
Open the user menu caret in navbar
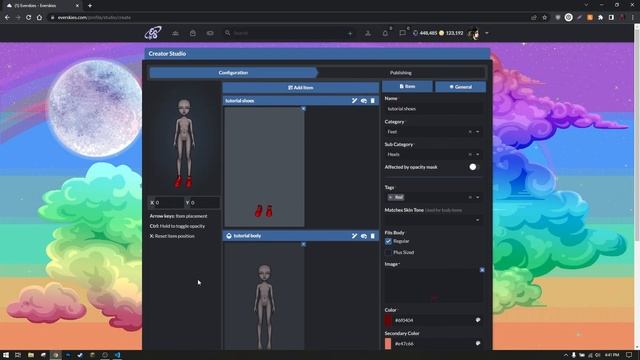(x=487, y=33)
